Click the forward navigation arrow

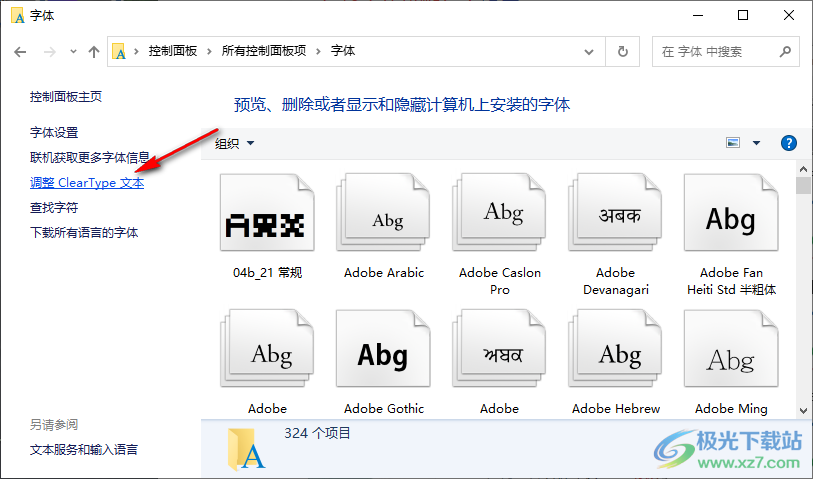point(50,52)
